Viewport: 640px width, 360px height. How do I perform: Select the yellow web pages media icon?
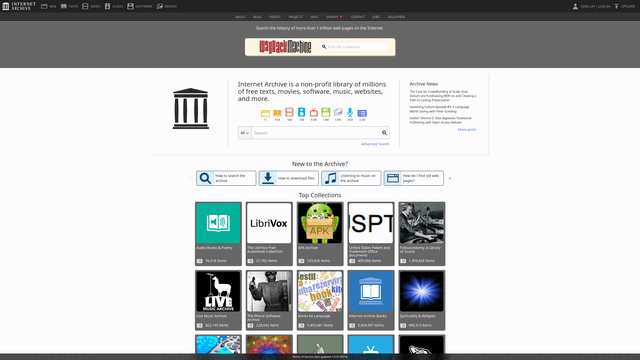(x=265, y=113)
